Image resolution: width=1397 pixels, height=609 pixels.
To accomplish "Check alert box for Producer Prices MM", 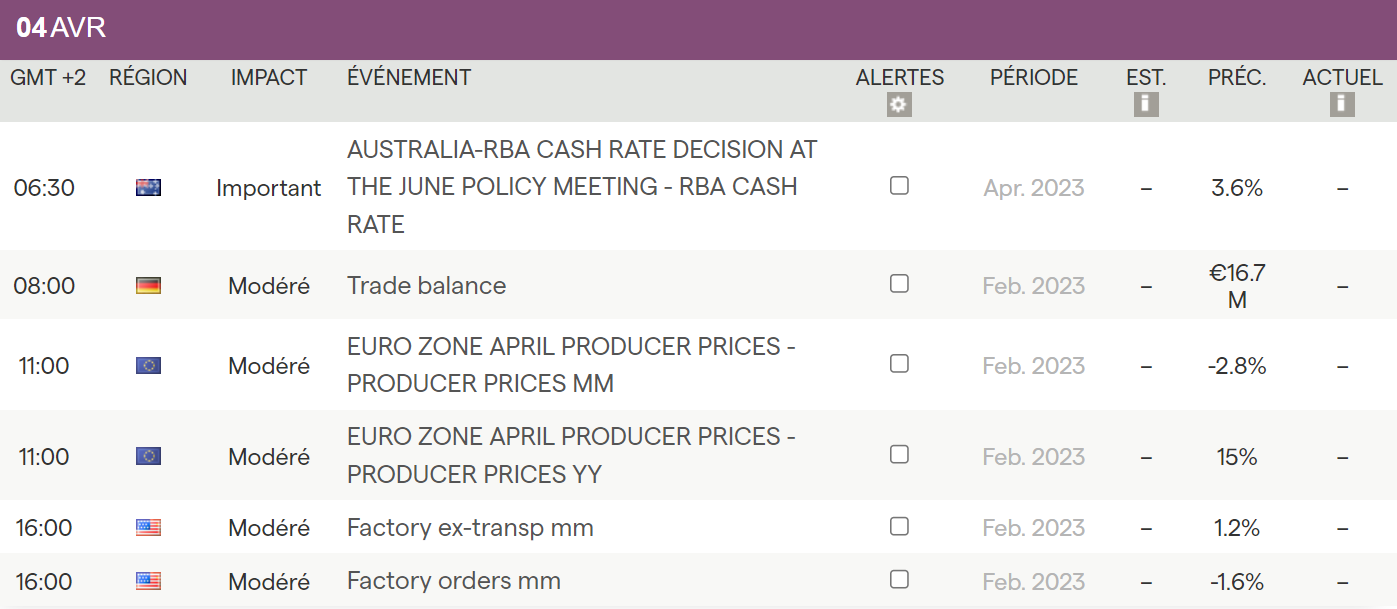I will pyautogui.click(x=899, y=364).
